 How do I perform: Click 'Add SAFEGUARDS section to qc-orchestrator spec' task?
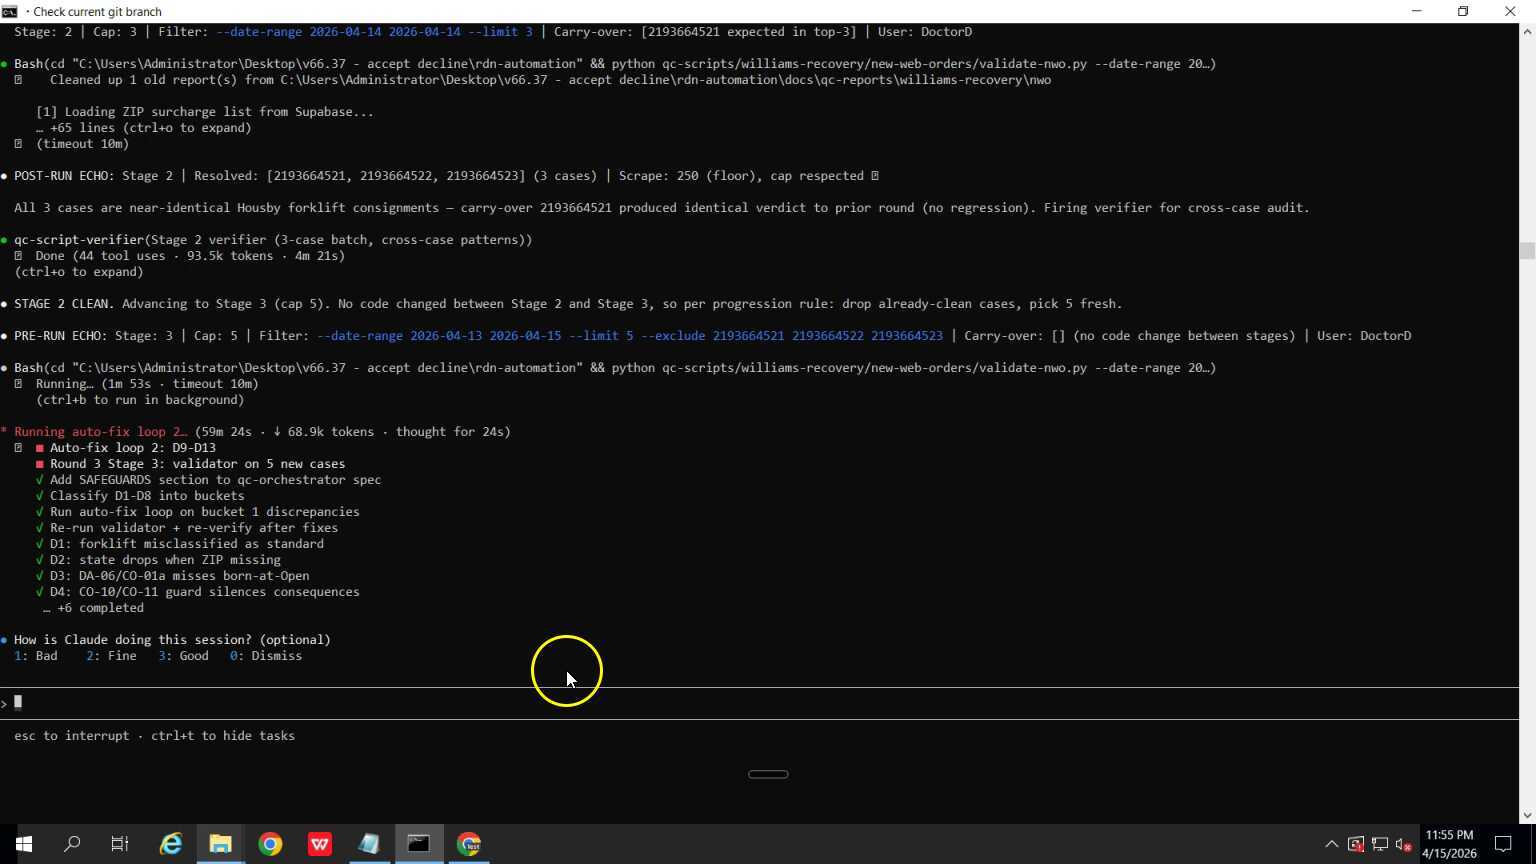click(215, 480)
